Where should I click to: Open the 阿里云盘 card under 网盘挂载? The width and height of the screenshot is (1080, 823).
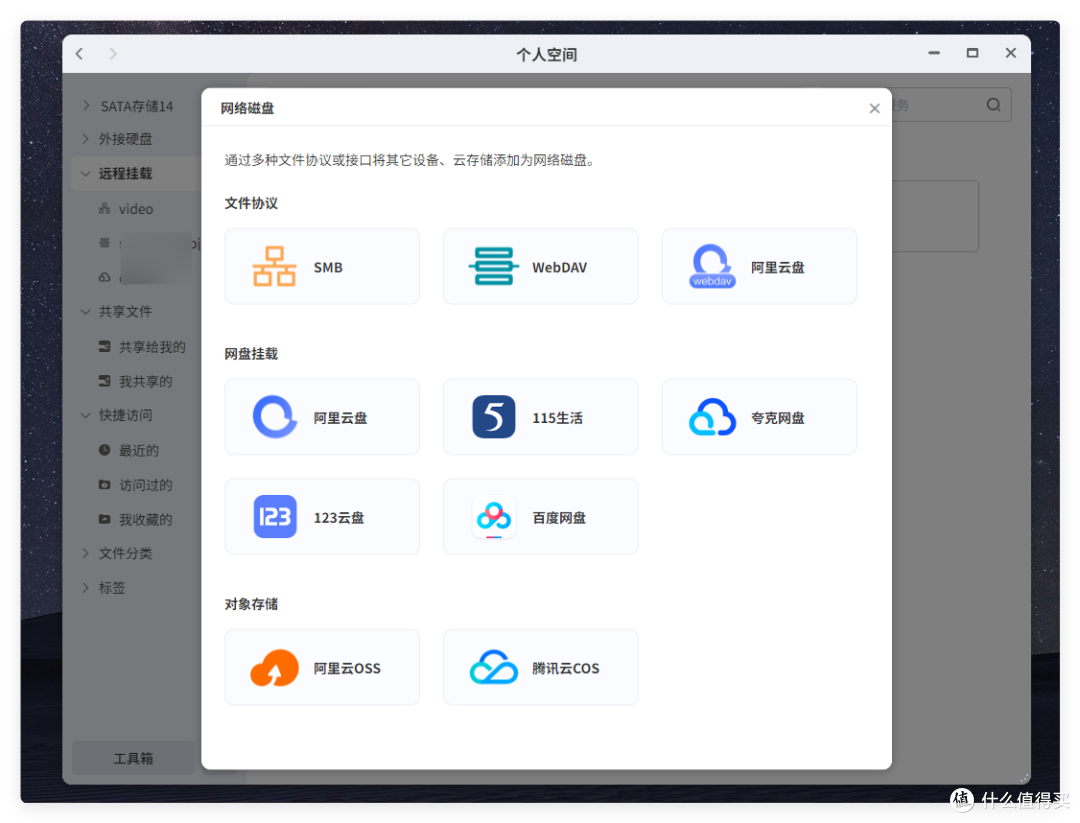coord(322,417)
